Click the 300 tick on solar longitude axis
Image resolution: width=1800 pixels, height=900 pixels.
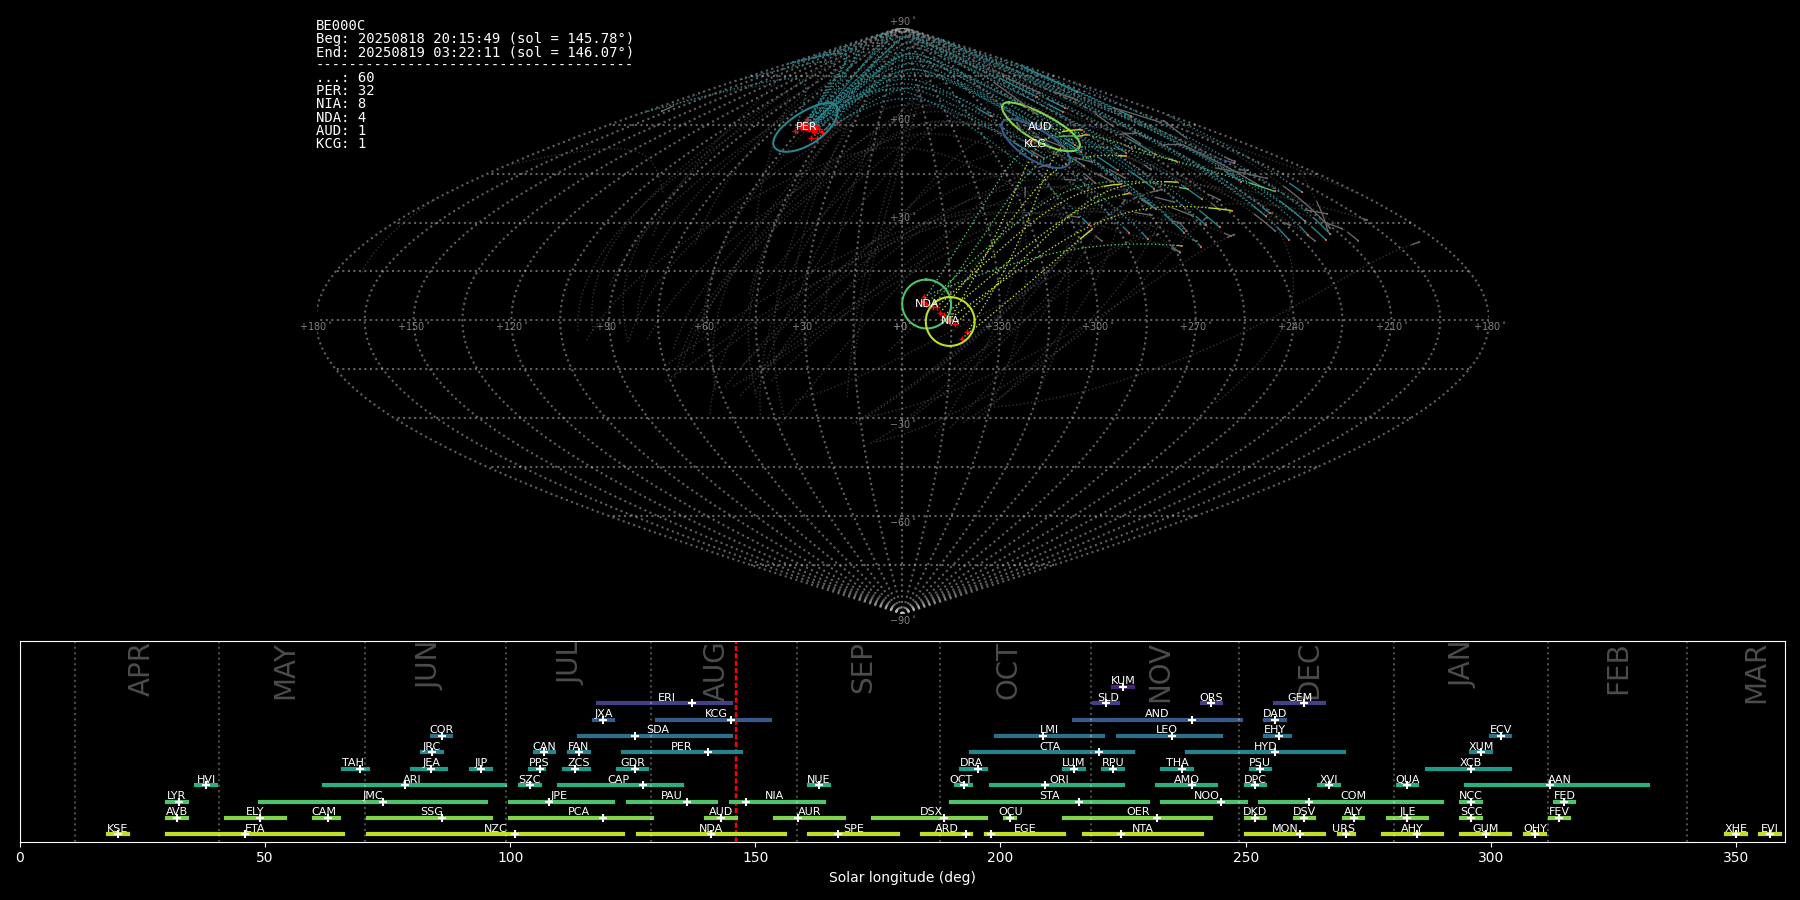point(1490,857)
